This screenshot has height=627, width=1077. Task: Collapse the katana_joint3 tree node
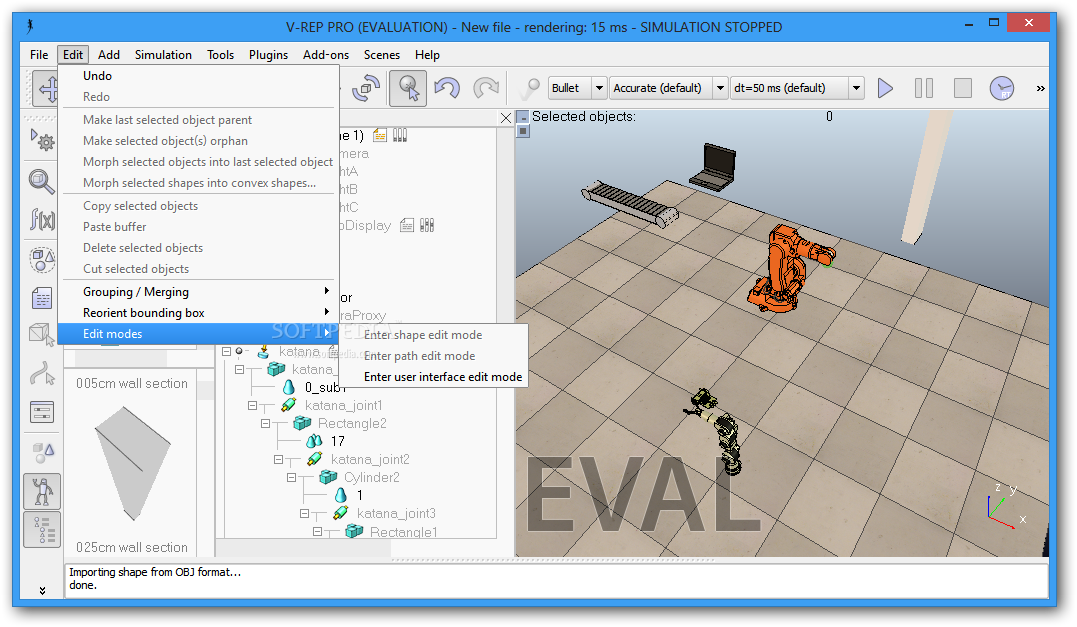(304, 514)
